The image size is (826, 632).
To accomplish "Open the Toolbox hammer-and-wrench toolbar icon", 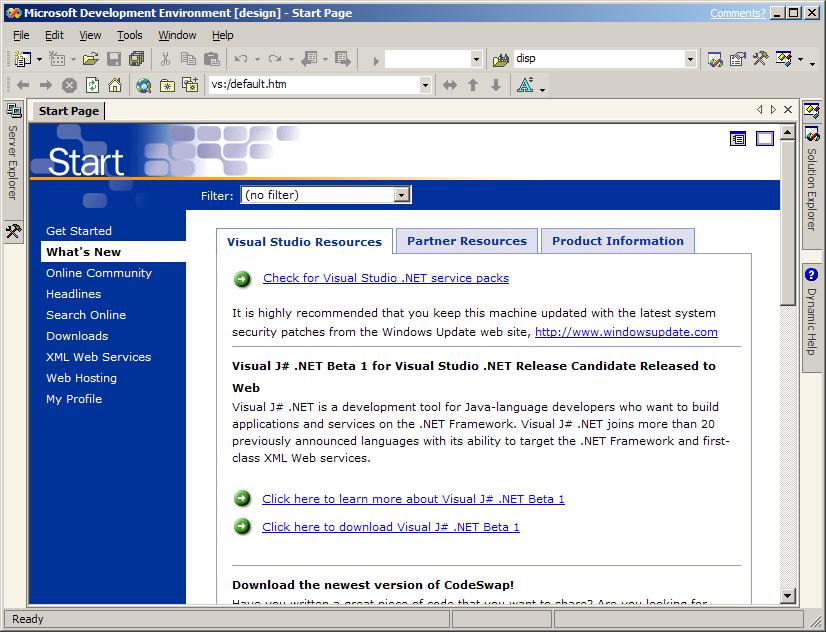I will (760, 59).
